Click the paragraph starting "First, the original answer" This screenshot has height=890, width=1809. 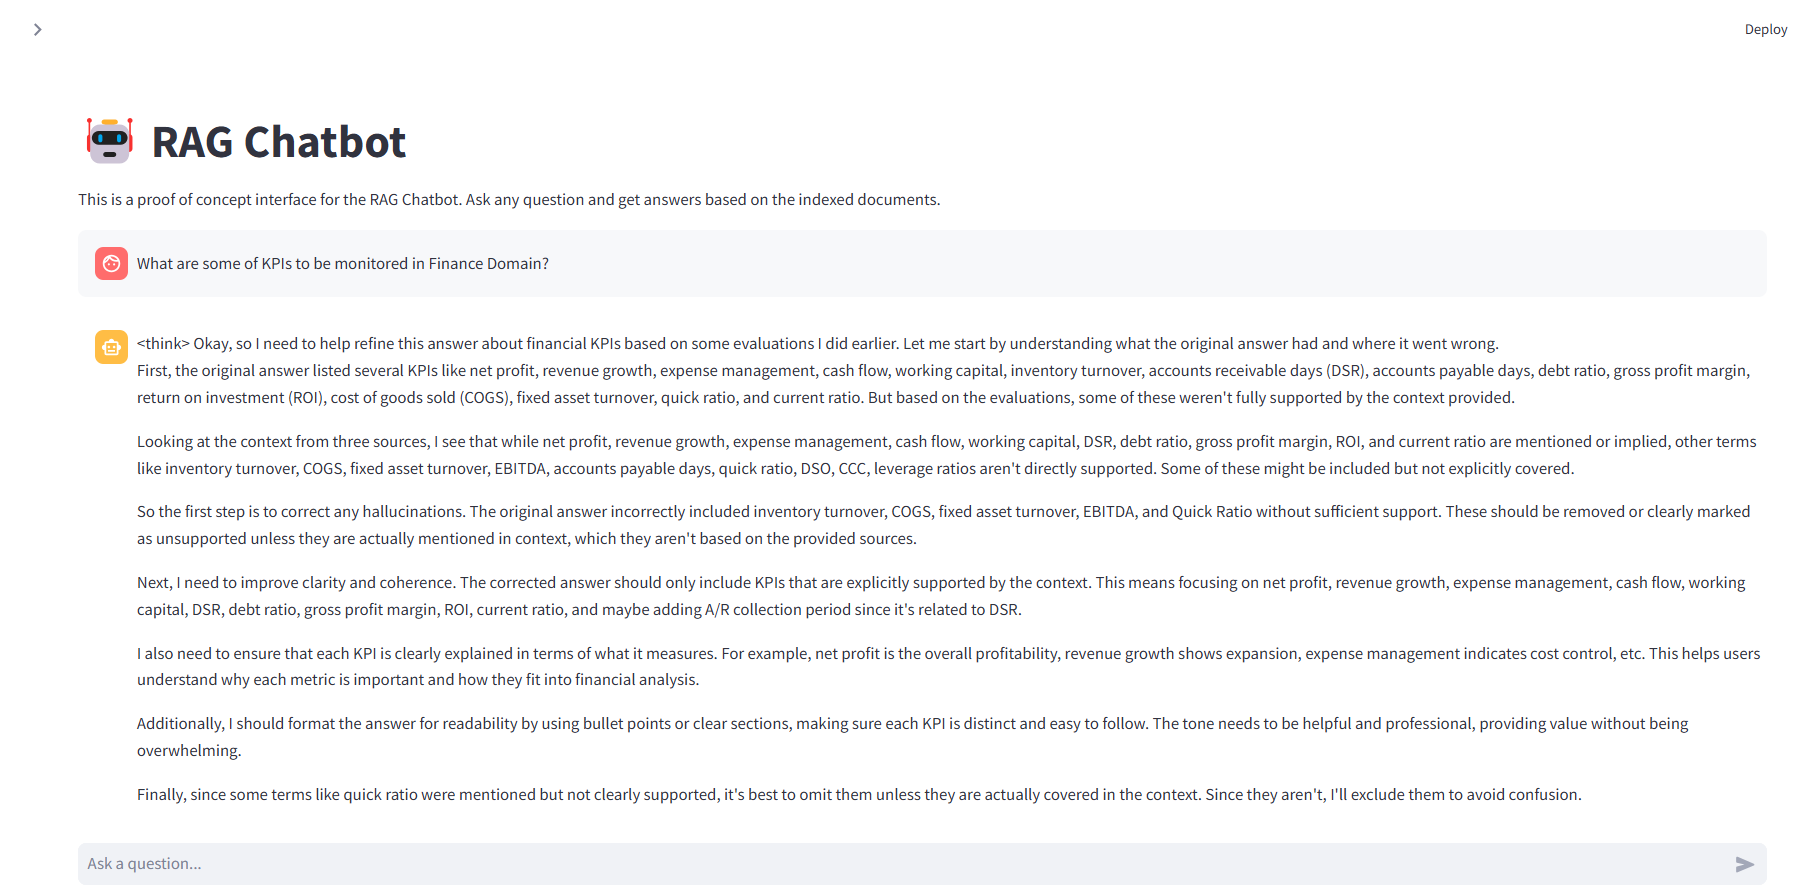(944, 384)
